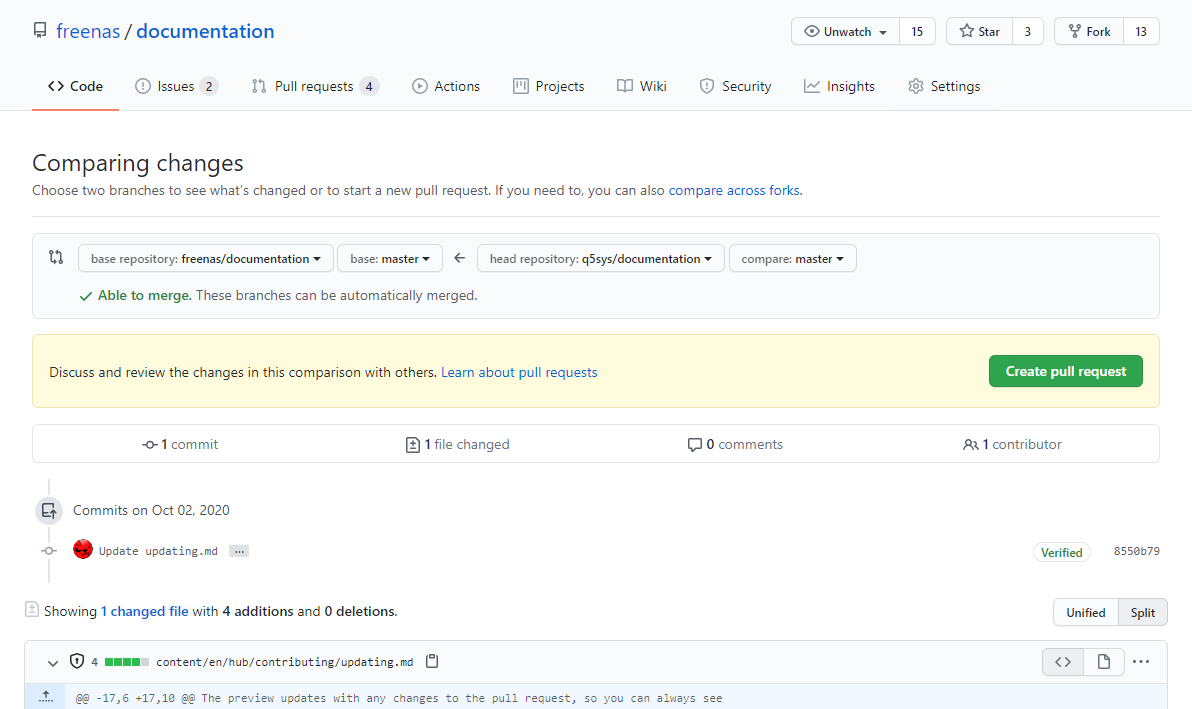Image resolution: width=1192 pixels, height=709 pixels.
Task: Expand commit message ellipsis button
Action: [x=238, y=551]
